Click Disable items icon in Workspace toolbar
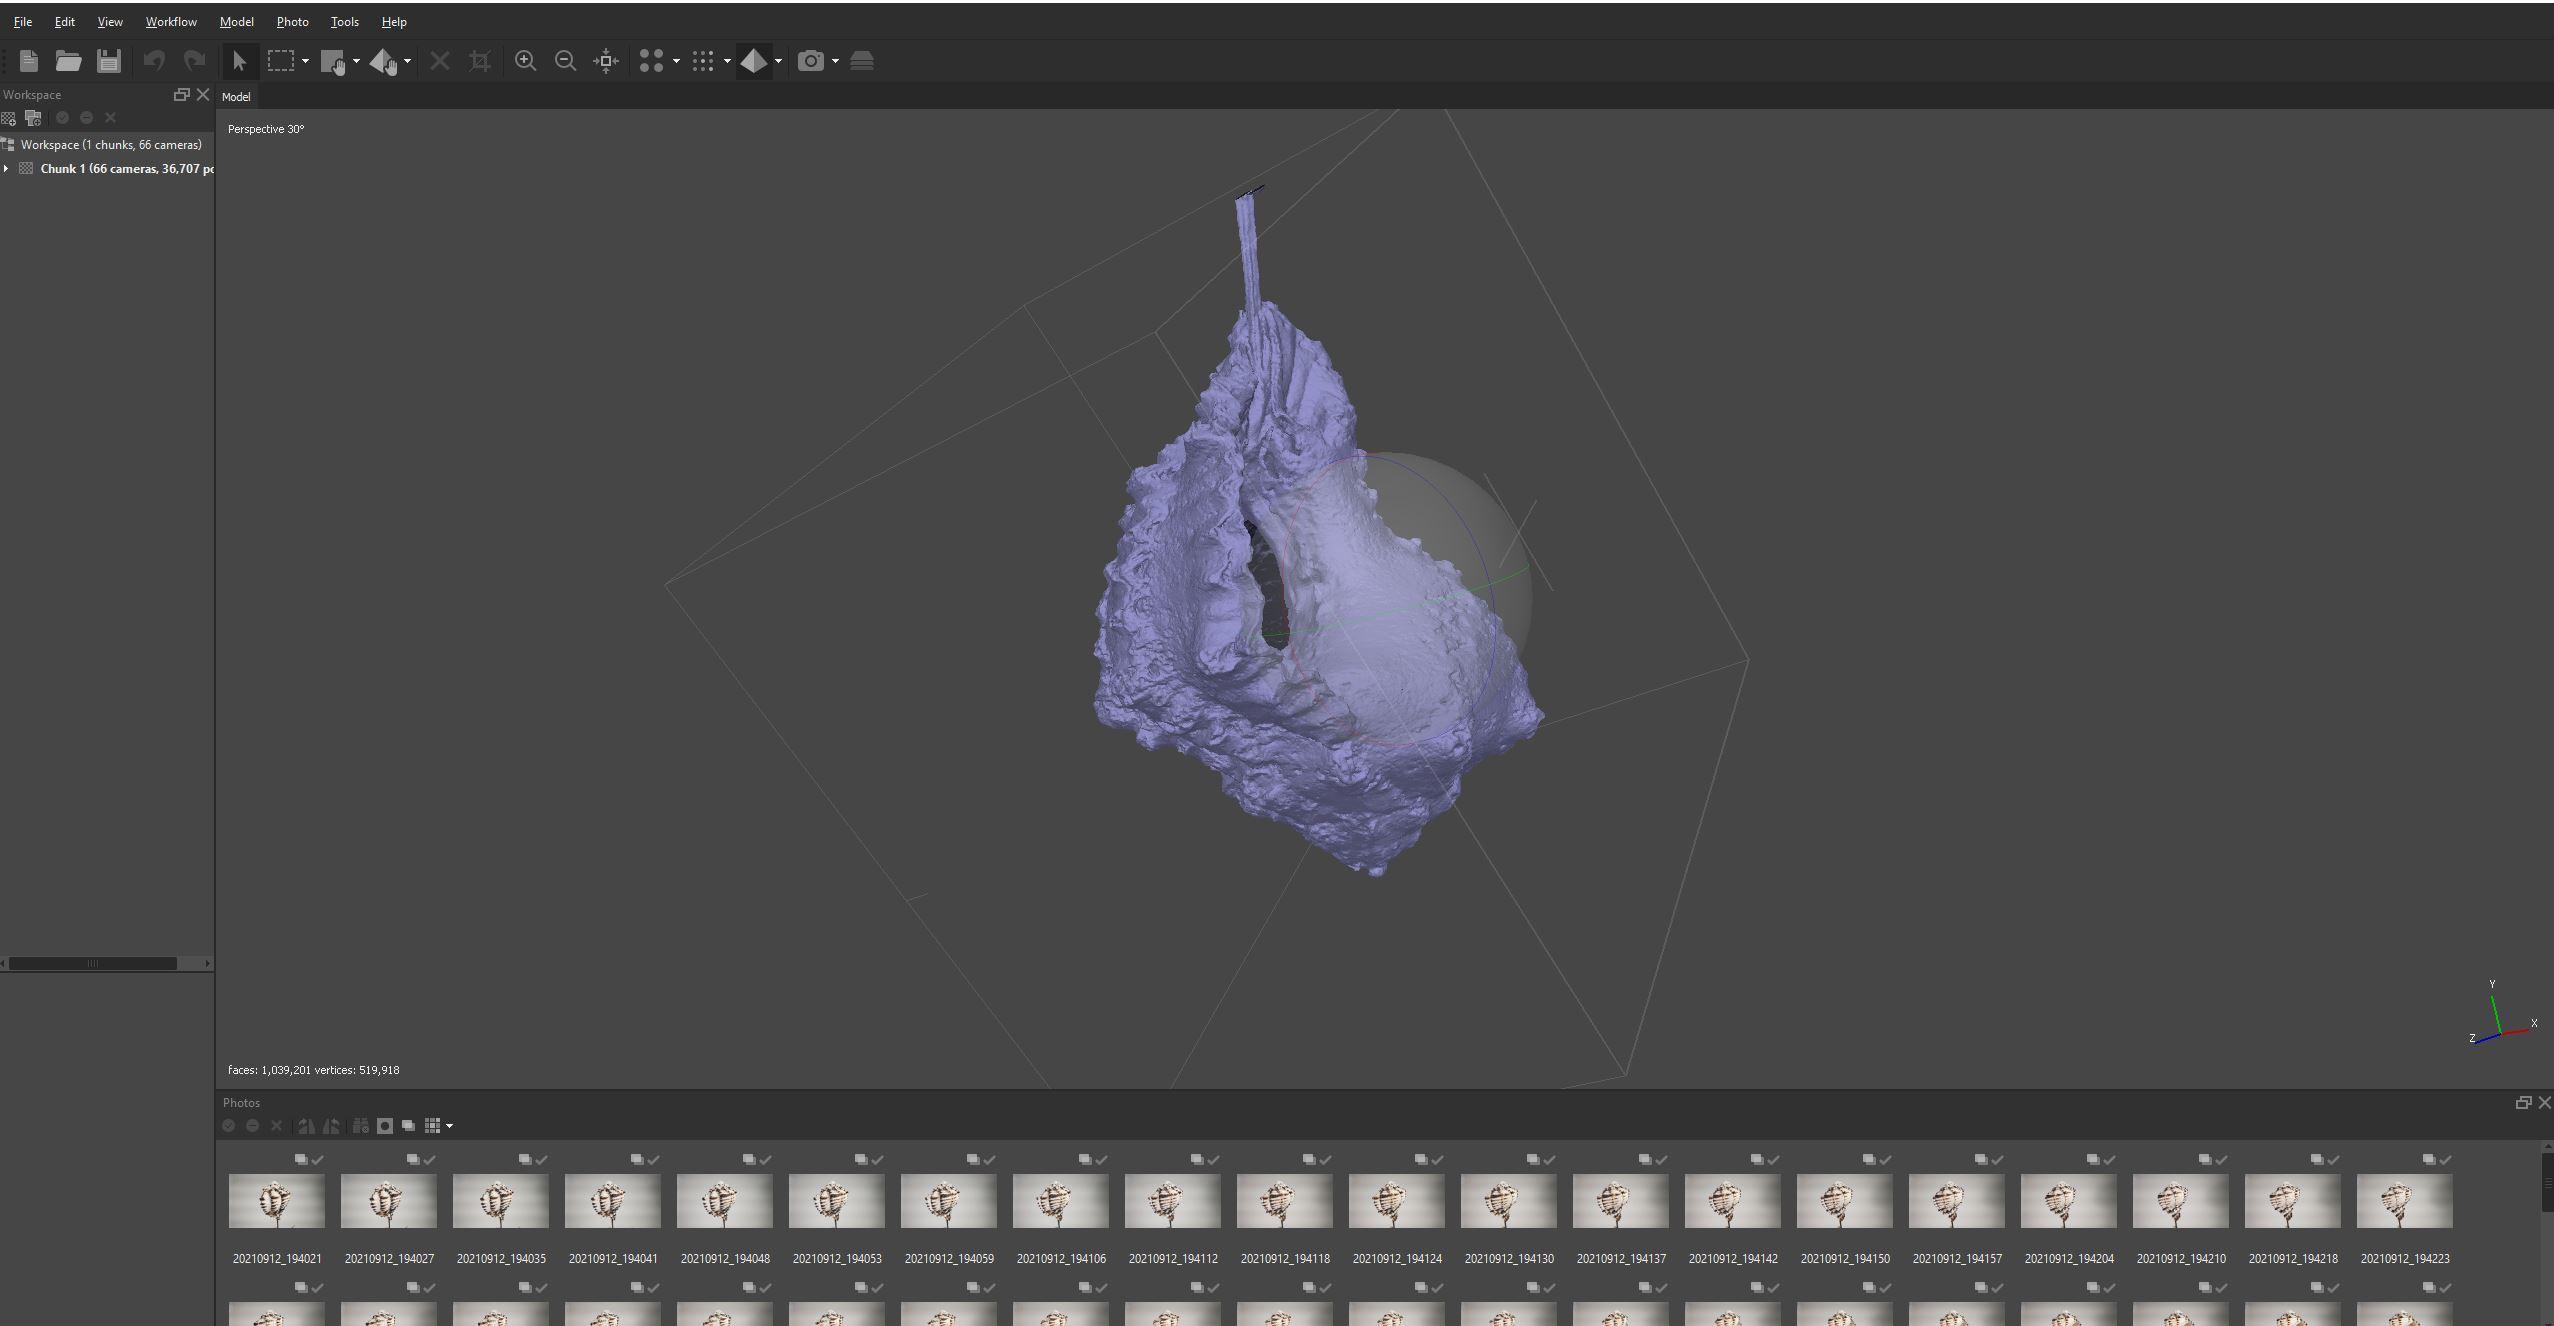2554x1326 pixels. pyautogui.click(x=86, y=118)
